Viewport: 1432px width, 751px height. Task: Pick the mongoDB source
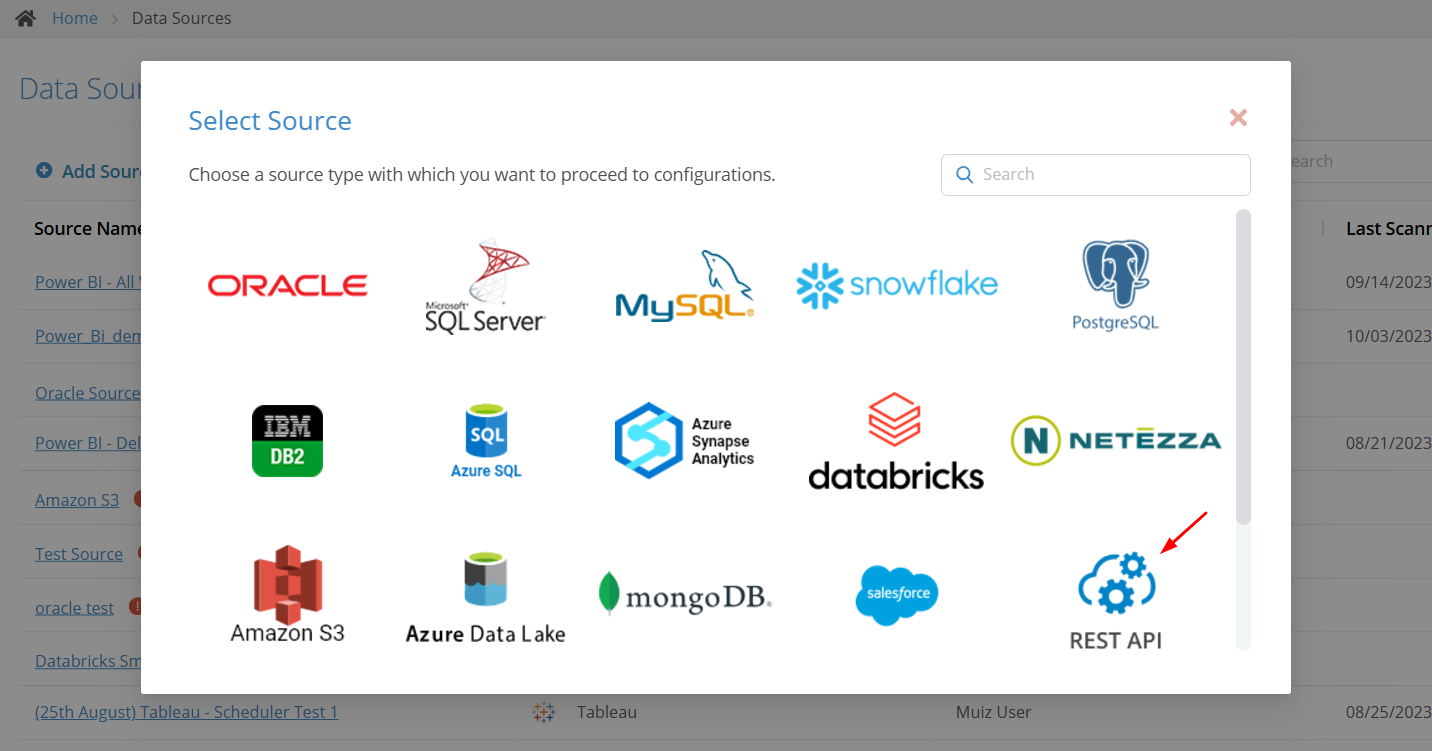click(x=685, y=594)
